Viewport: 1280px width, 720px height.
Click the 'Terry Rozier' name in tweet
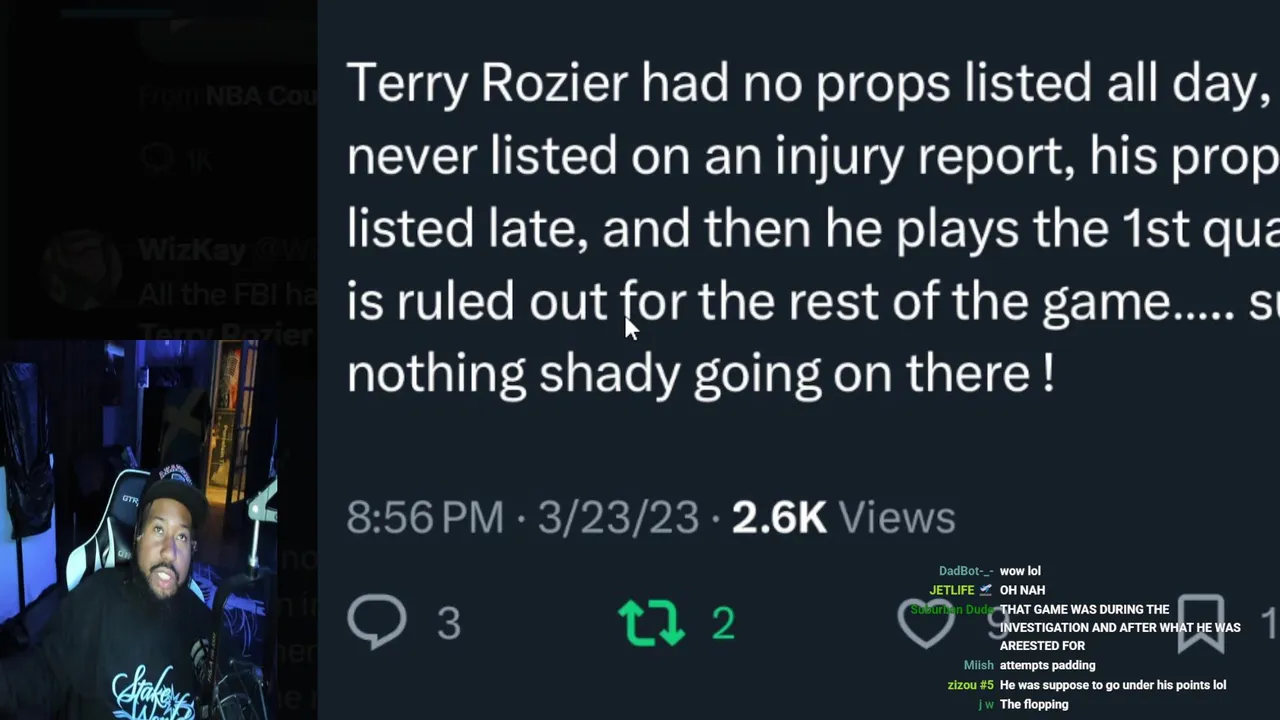487,83
